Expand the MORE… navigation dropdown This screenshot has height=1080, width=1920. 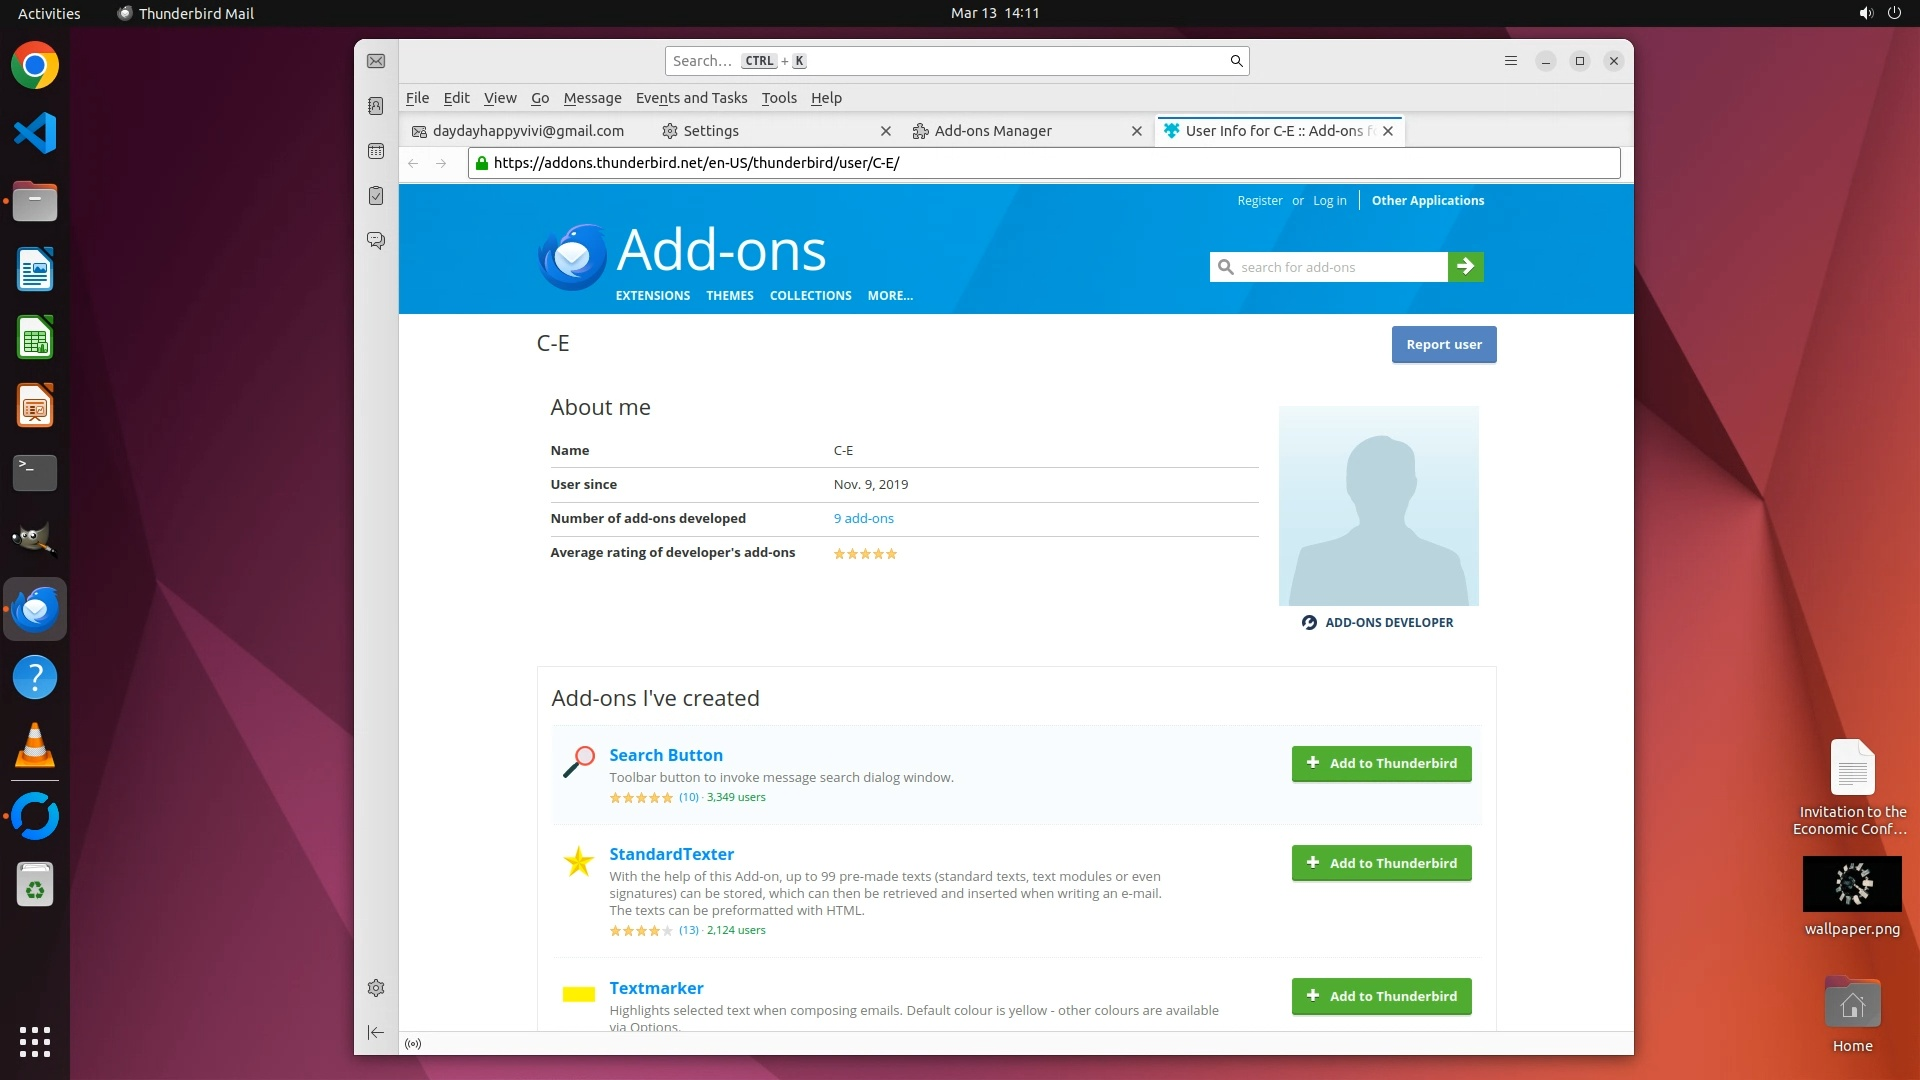tap(889, 296)
